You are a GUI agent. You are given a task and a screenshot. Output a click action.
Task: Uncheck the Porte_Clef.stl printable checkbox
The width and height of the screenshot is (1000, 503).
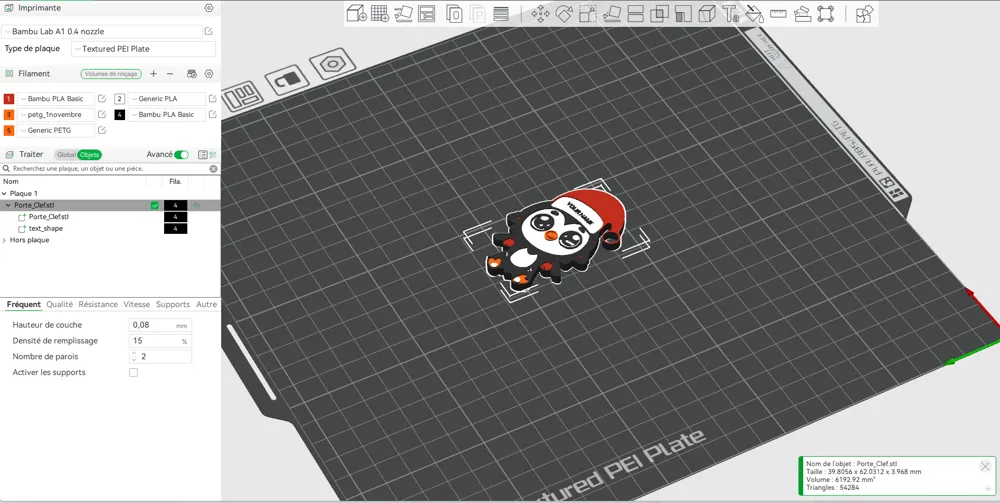tap(154, 205)
